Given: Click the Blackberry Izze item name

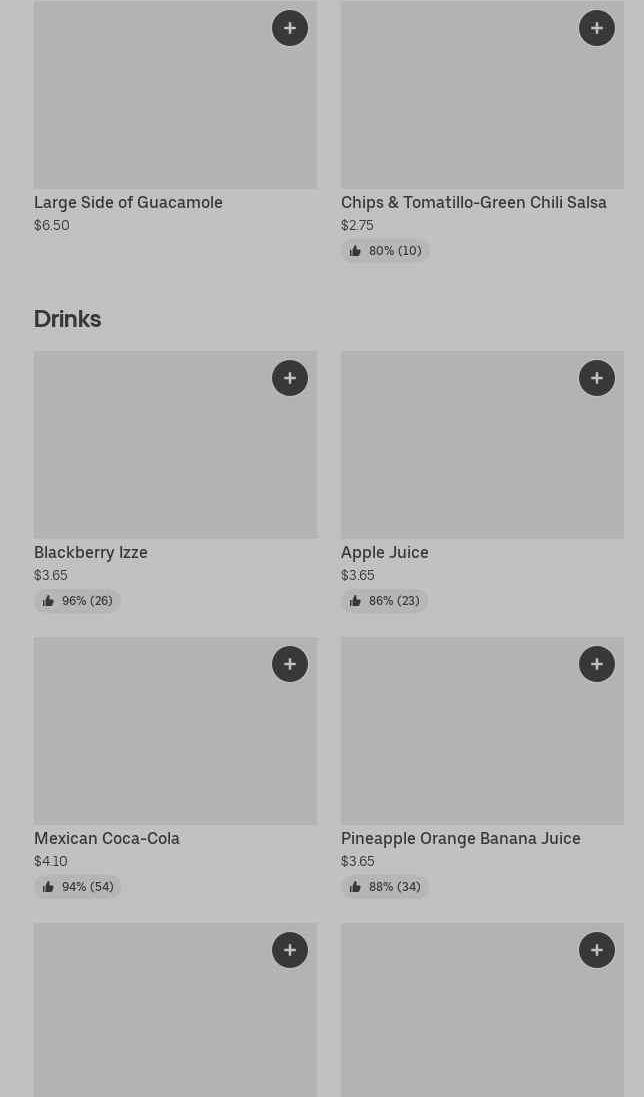Looking at the screenshot, I should [x=91, y=552].
